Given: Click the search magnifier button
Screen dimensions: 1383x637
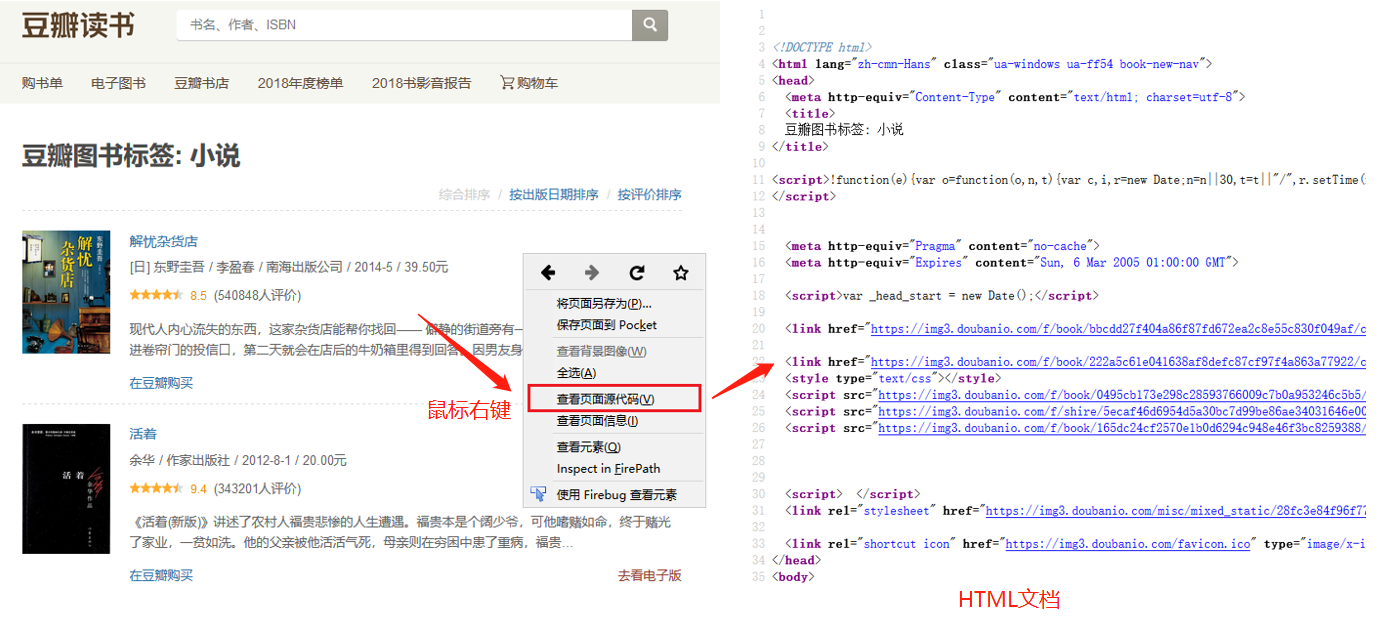Looking at the screenshot, I should pos(650,24).
